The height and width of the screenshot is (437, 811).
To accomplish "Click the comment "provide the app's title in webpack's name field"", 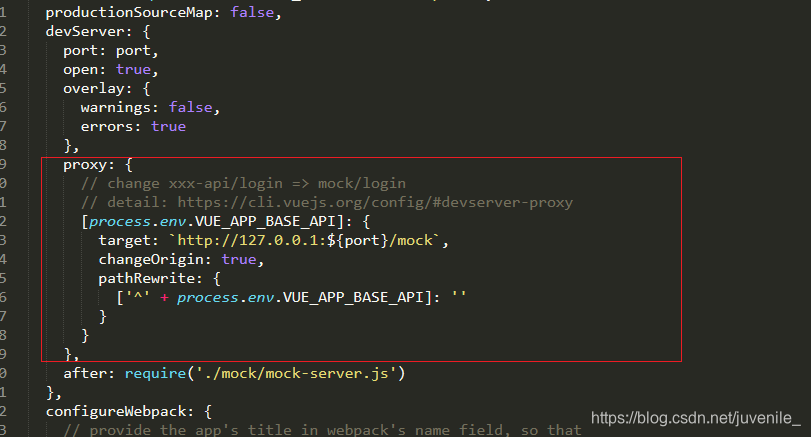I will point(322,430).
